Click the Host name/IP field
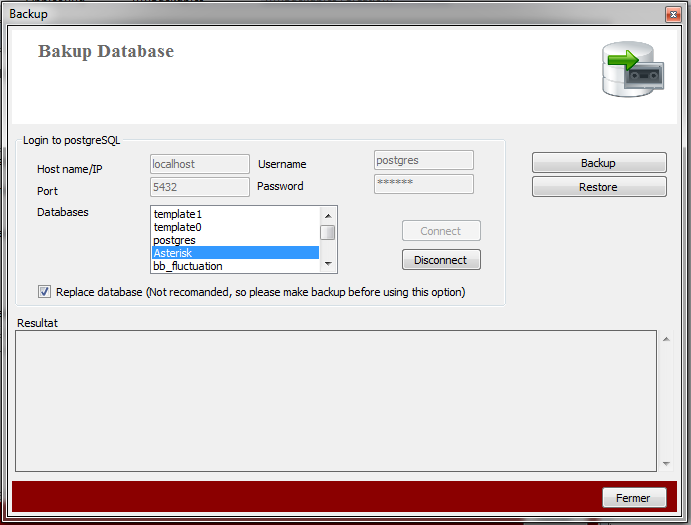Viewport: 691px width, 525px height. pos(199,164)
